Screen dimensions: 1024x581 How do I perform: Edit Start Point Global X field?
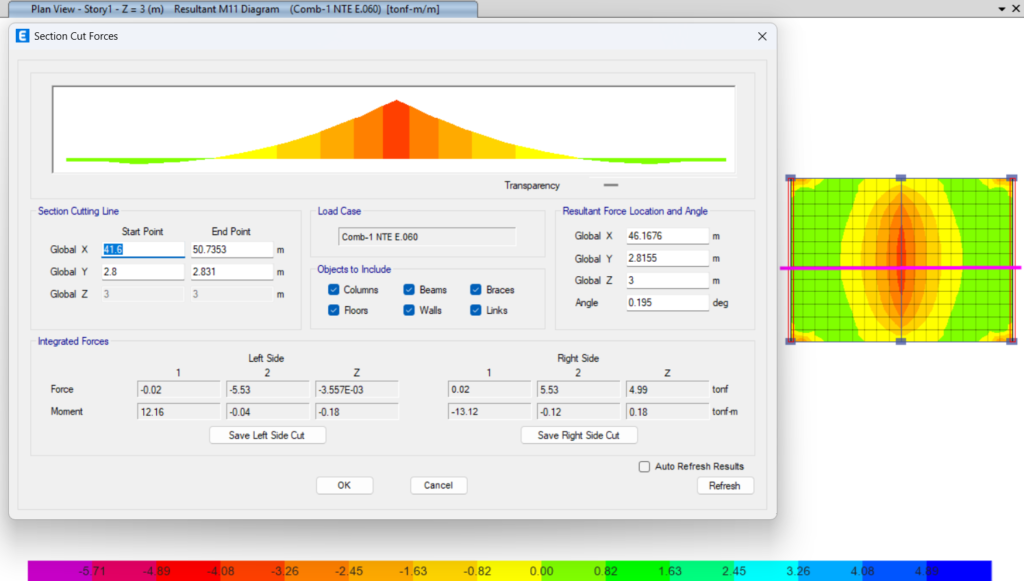tap(142, 250)
